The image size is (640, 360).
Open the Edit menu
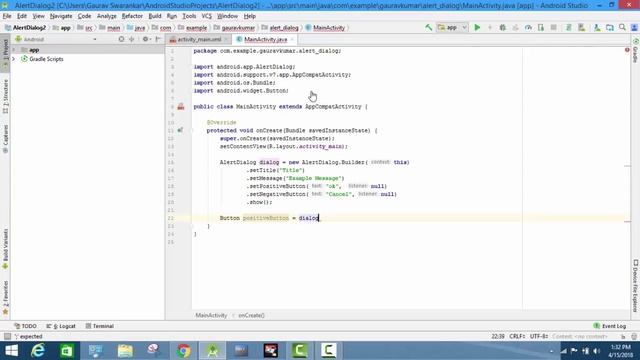pyautogui.click(x=22, y=16)
